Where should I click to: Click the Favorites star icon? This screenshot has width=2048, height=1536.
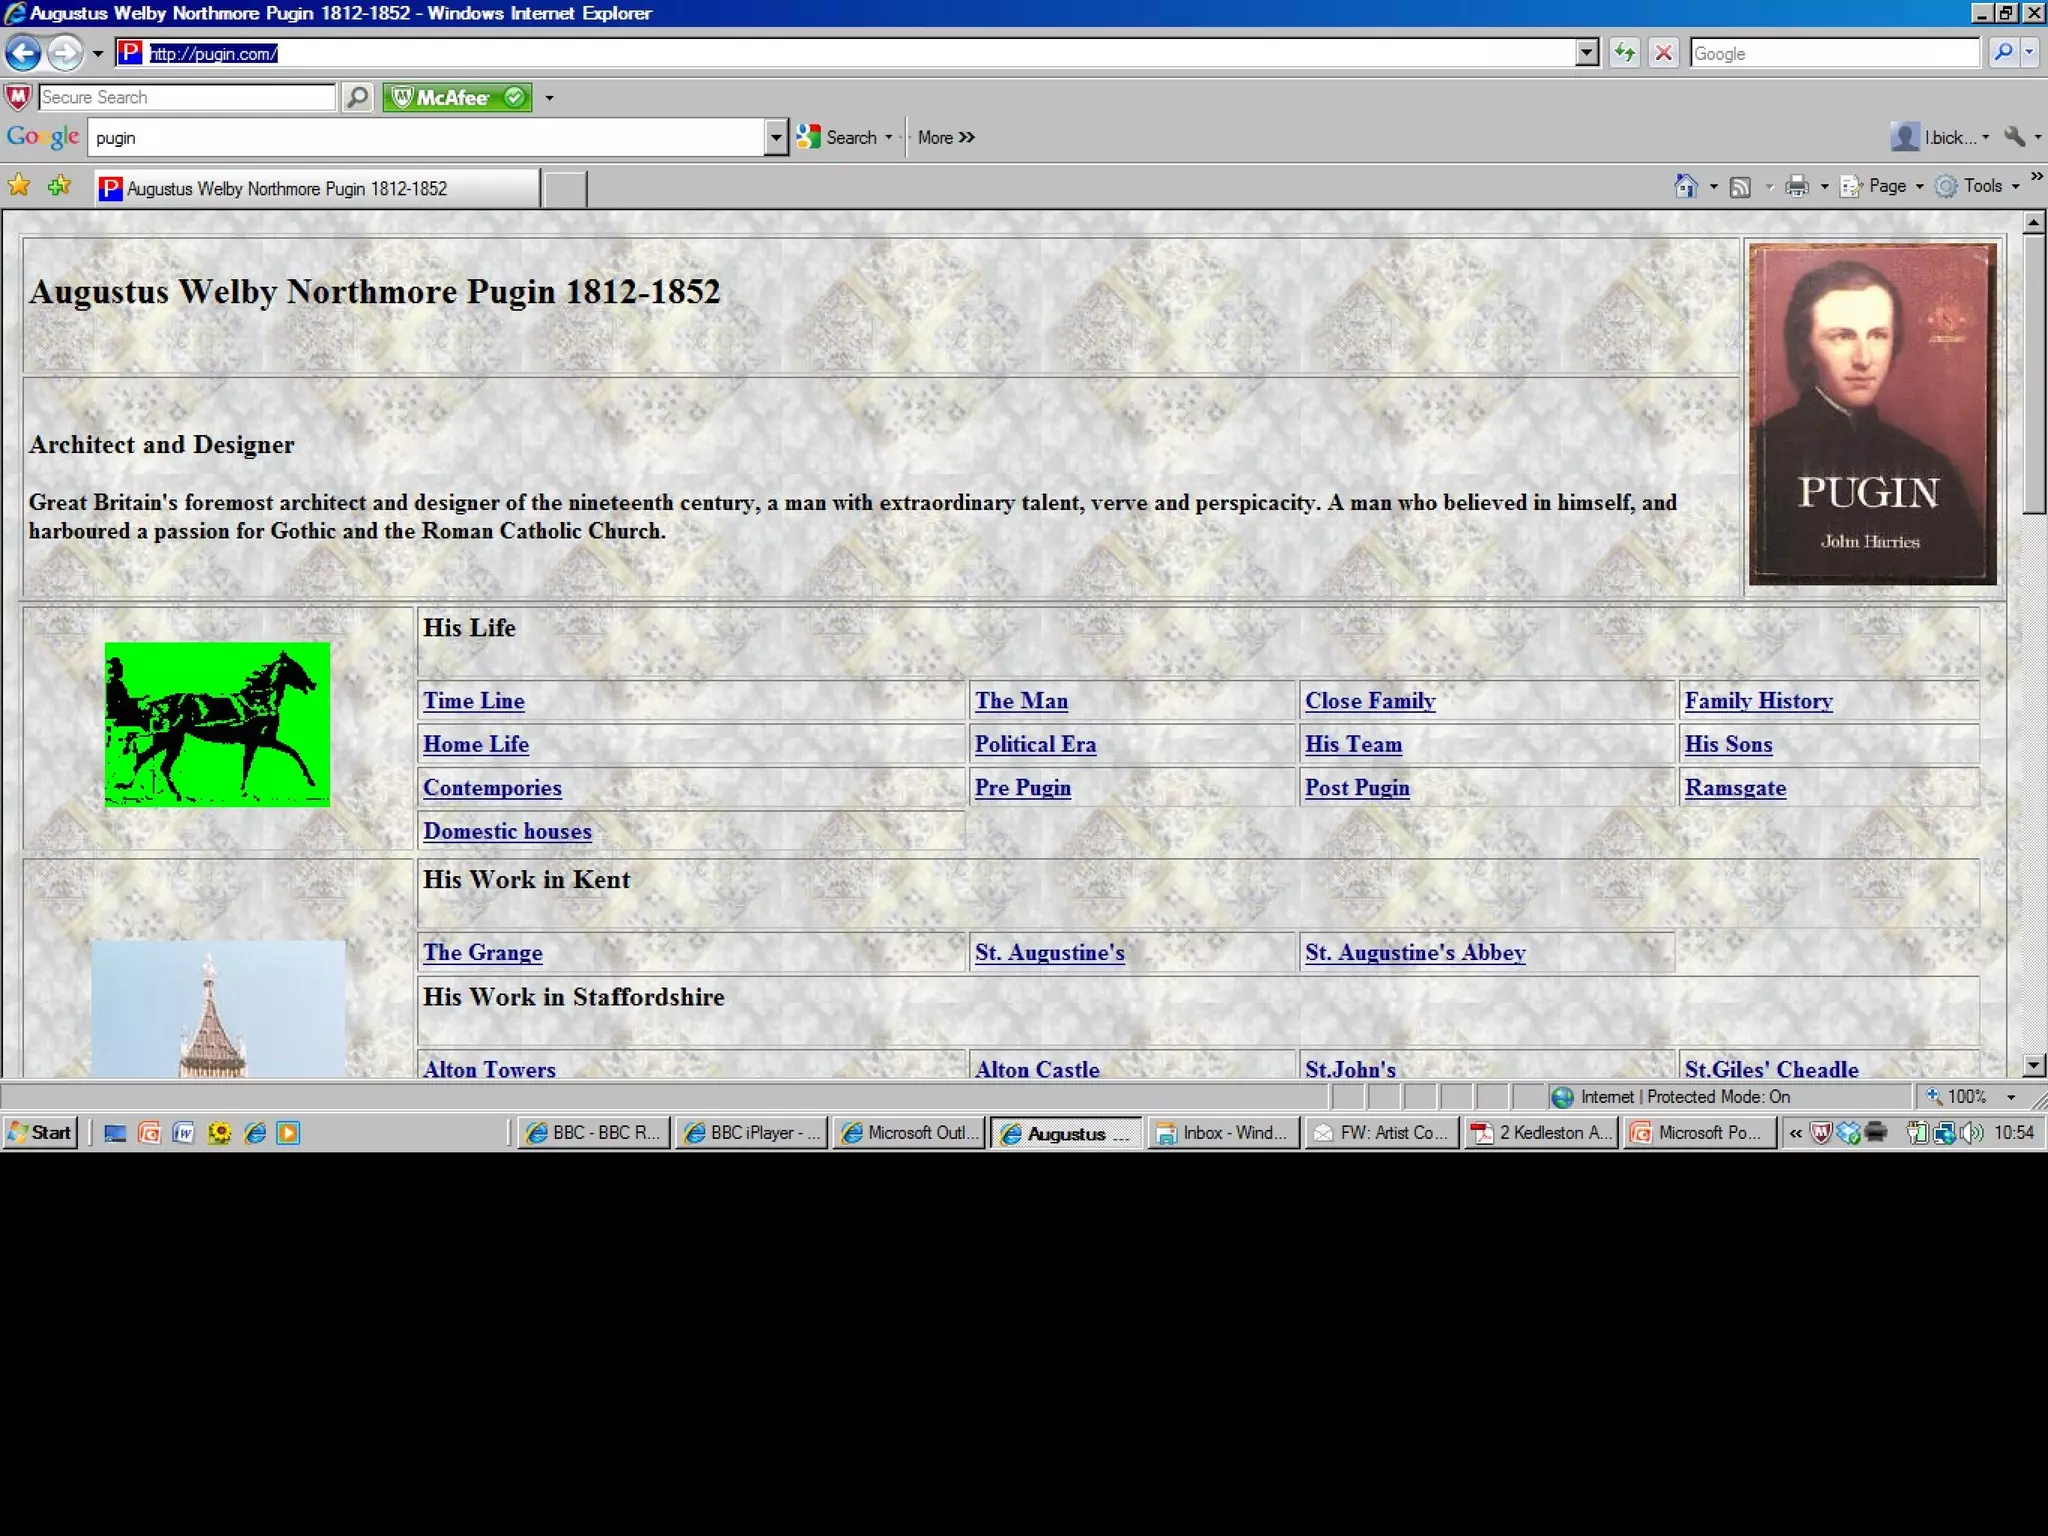[19, 186]
